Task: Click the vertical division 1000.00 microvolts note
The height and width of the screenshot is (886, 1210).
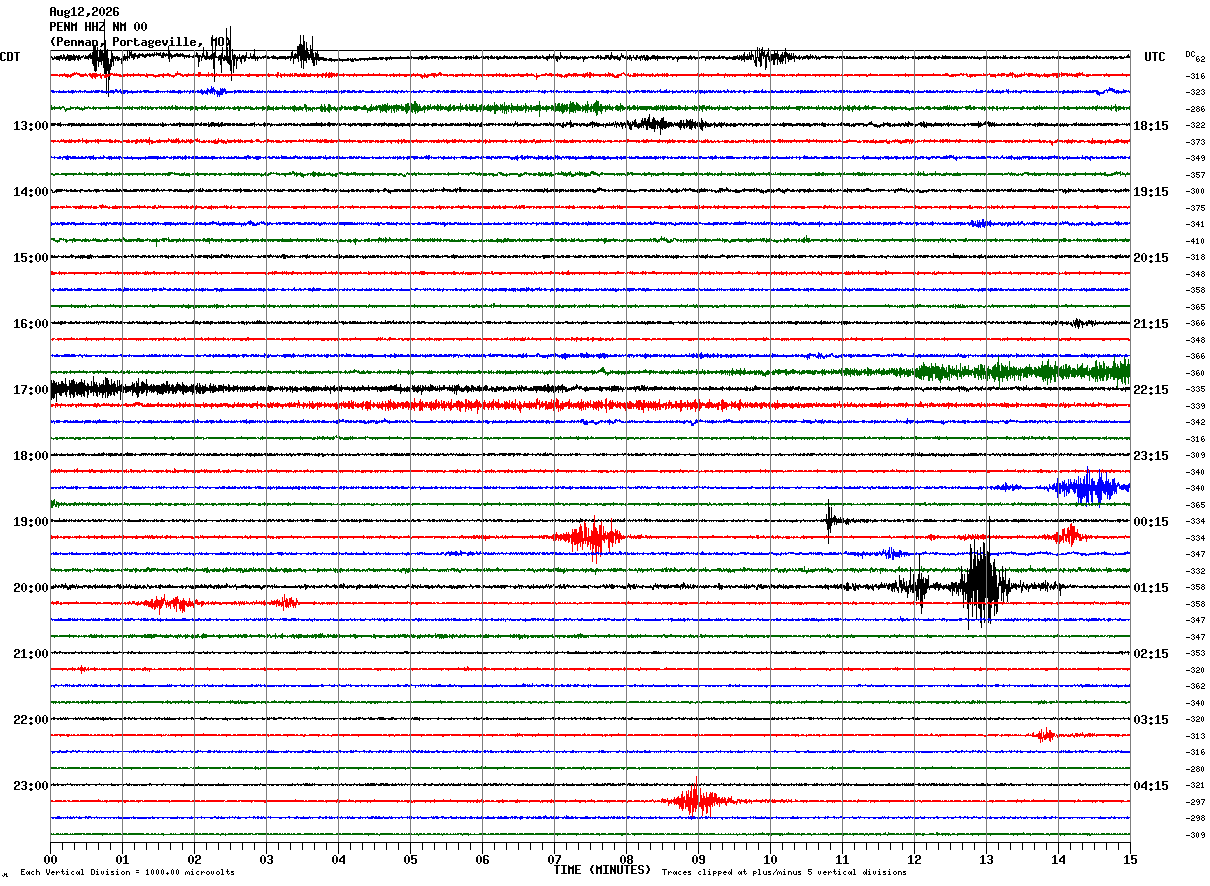Action: point(127,873)
